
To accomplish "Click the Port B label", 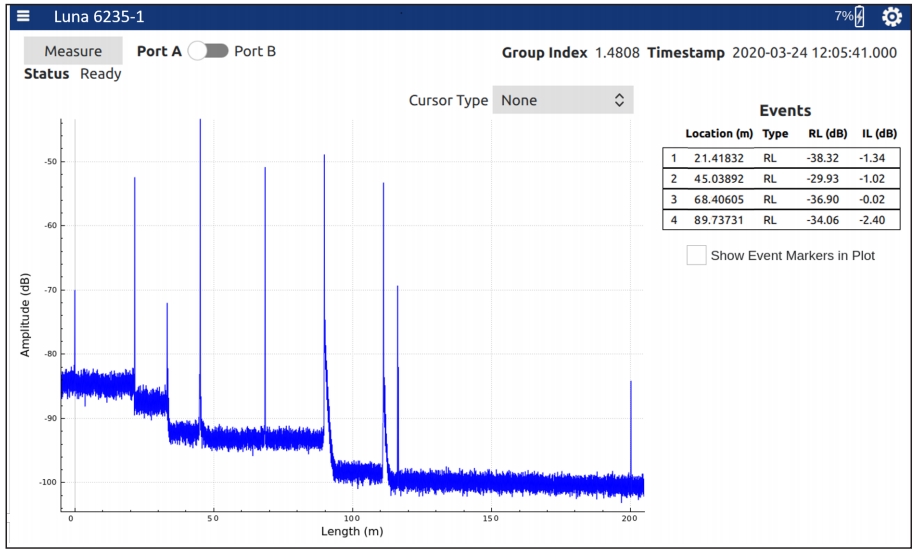I will (255, 51).
